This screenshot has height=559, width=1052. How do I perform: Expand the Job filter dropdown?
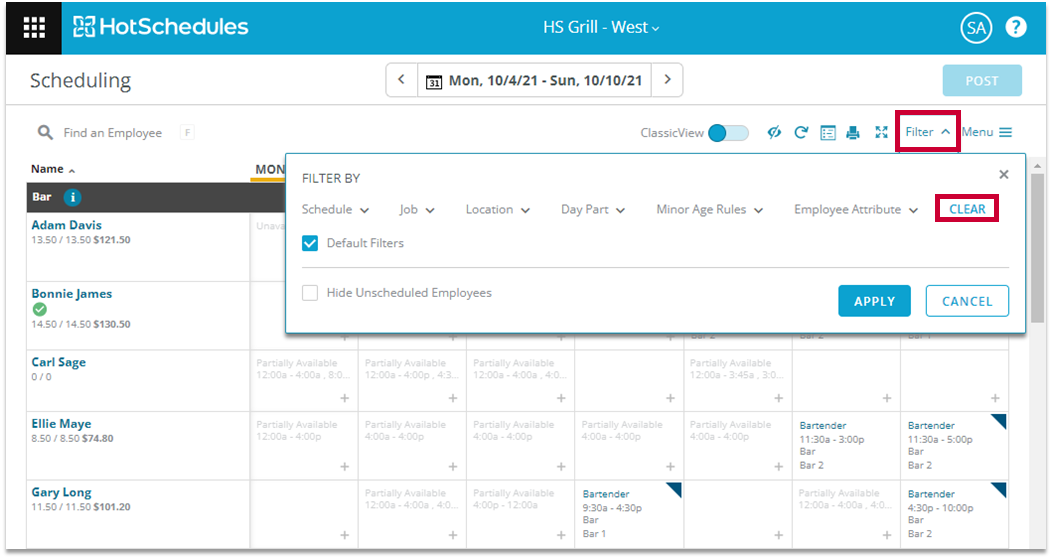click(417, 210)
